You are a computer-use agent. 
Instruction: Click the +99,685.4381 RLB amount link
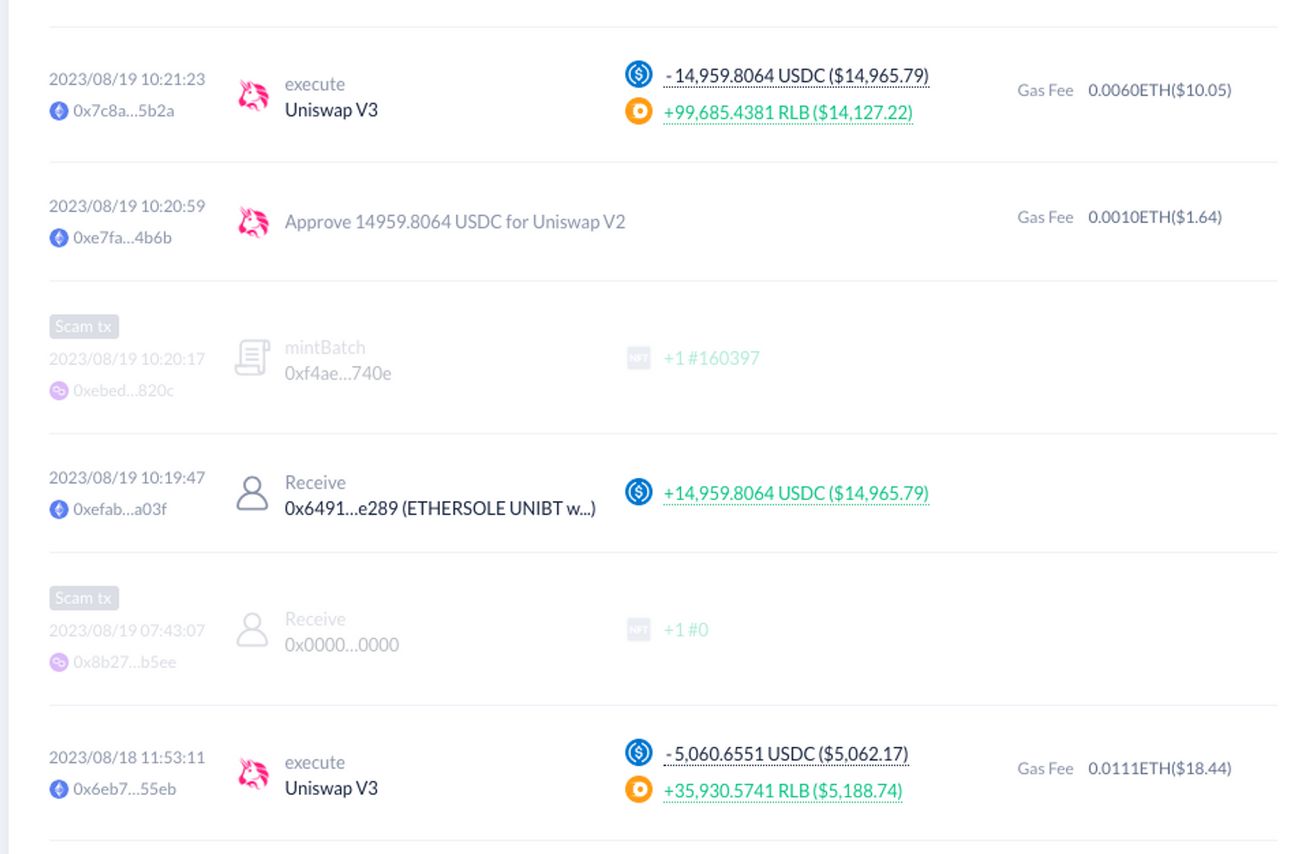(x=788, y=113)
